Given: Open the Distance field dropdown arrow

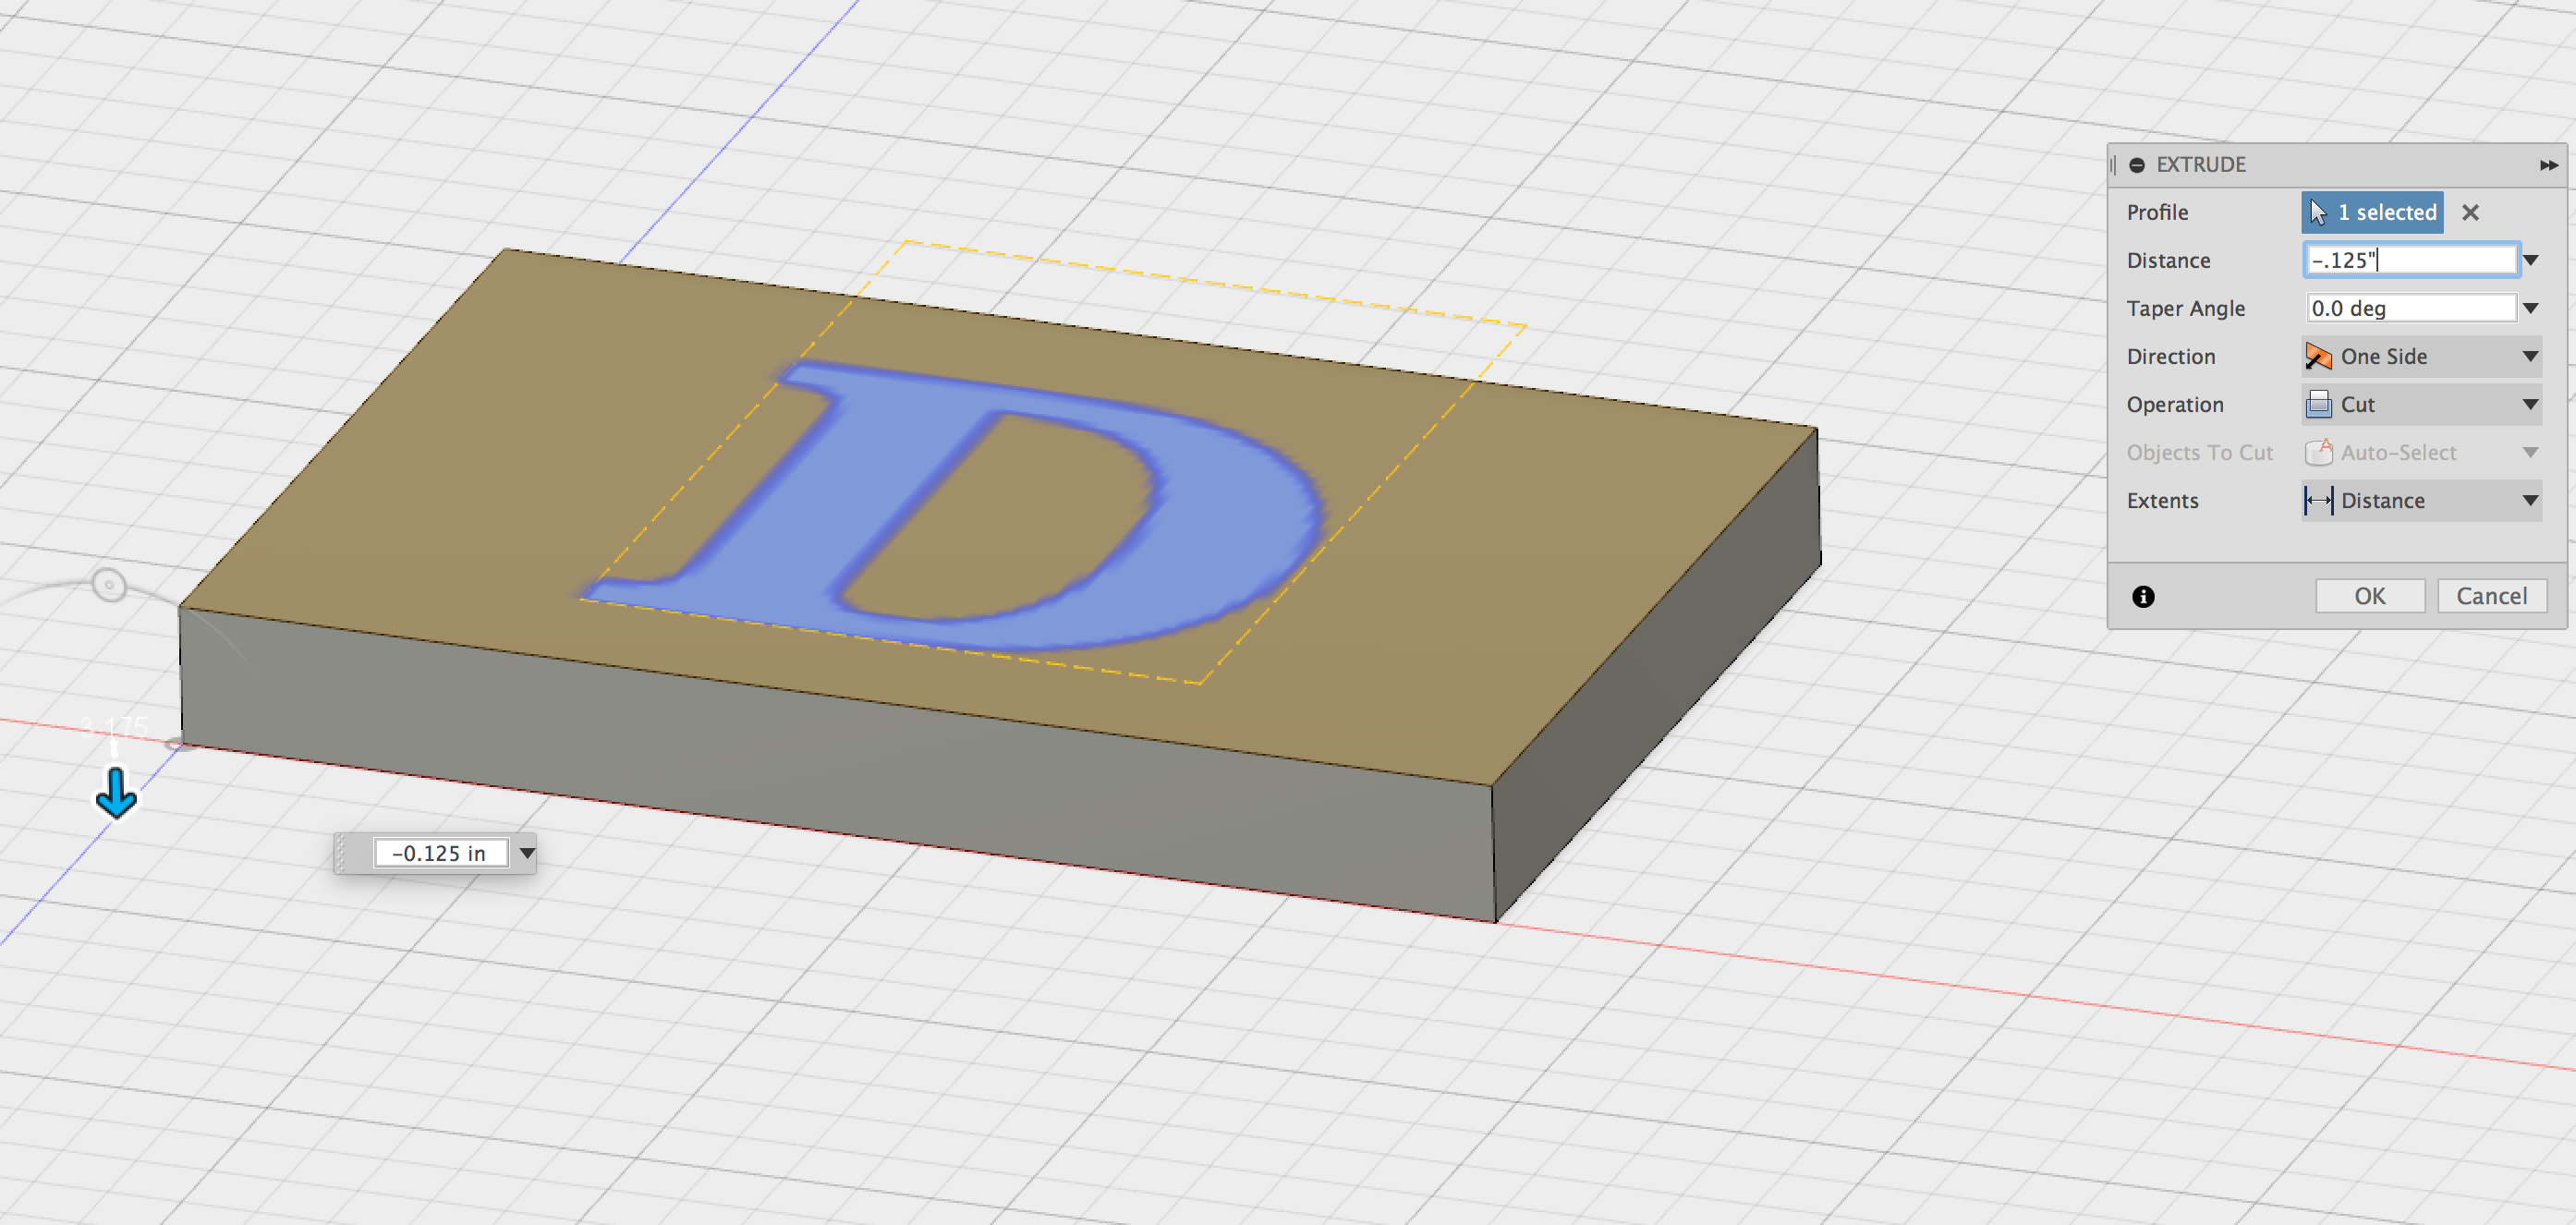Looking at the screenshot, I should pos(2530,260).
